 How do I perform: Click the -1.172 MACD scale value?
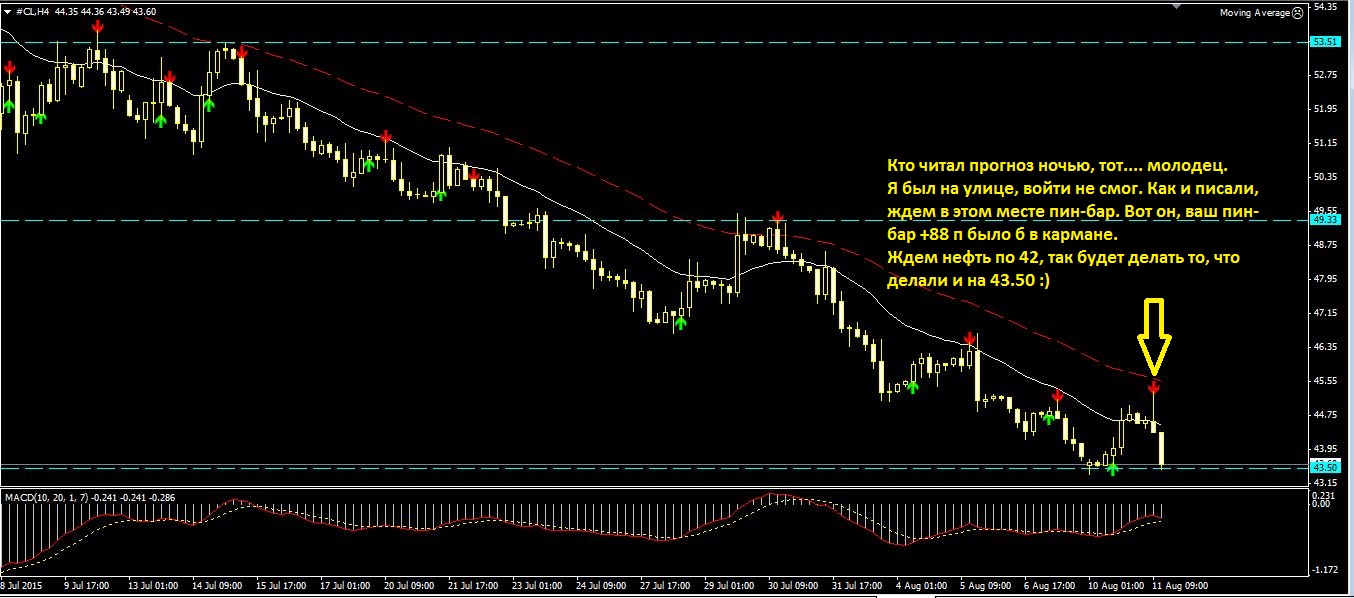click(1326, 569)
